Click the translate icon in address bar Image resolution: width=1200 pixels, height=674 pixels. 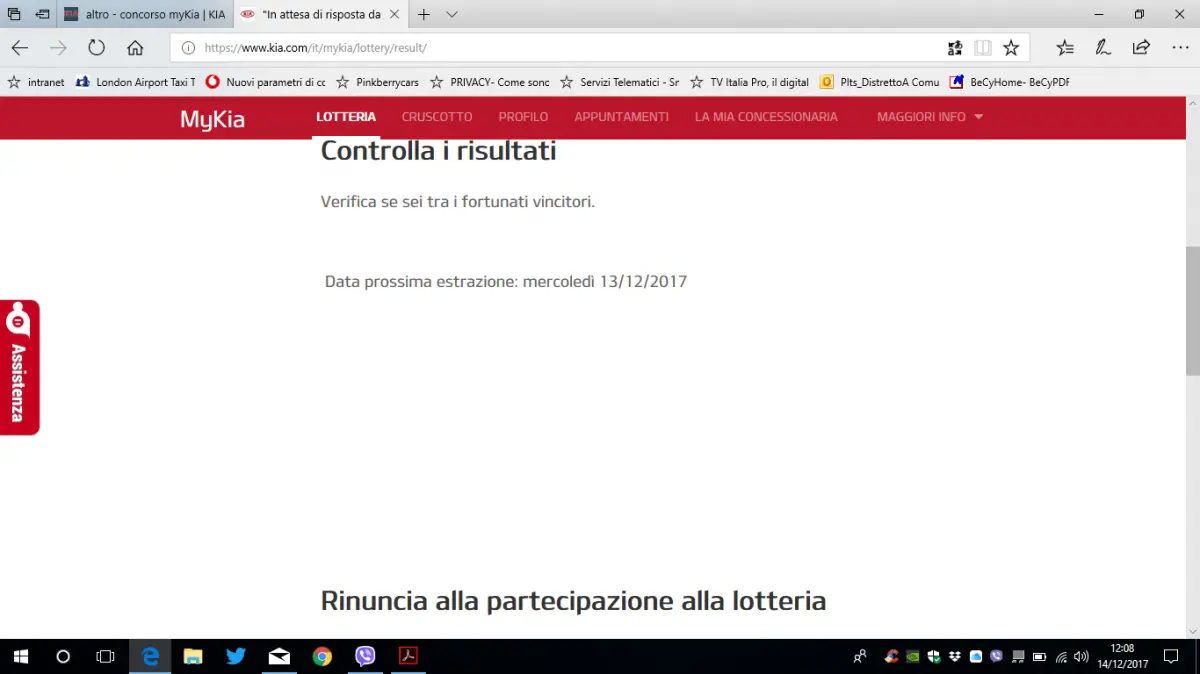[x=954, y=48]
